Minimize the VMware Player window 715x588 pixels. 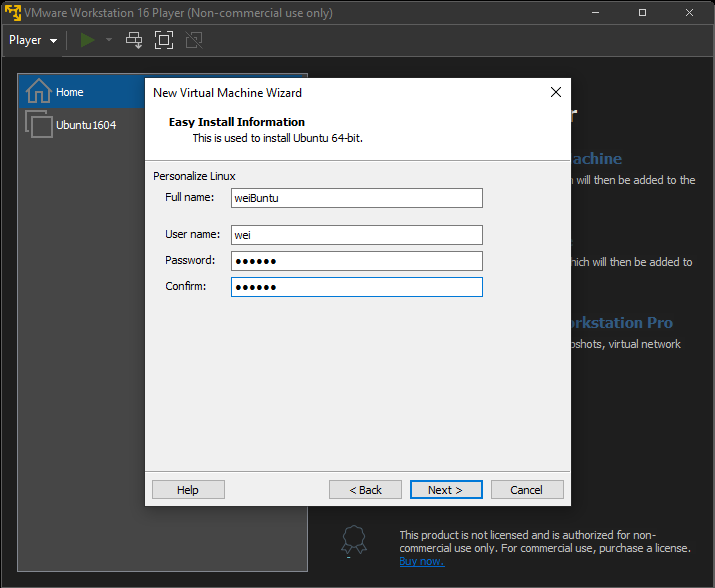click(x=595, y=12)
